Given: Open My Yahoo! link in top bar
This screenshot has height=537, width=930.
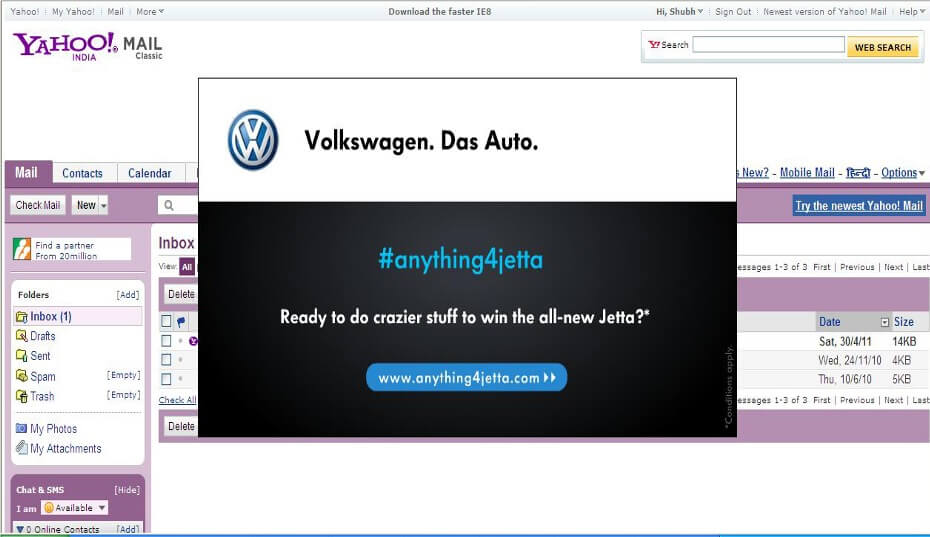Looking at the screenshot, I should (x=73, y=11).
